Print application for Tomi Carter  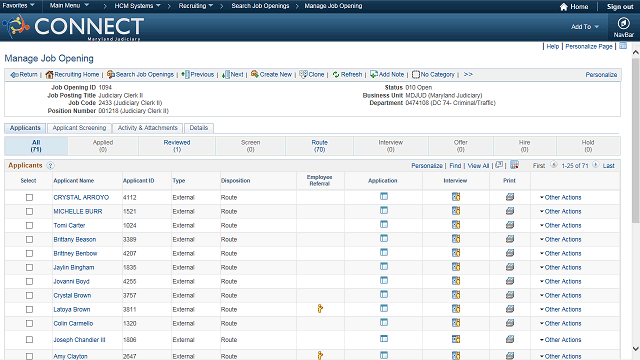(510, 225)
